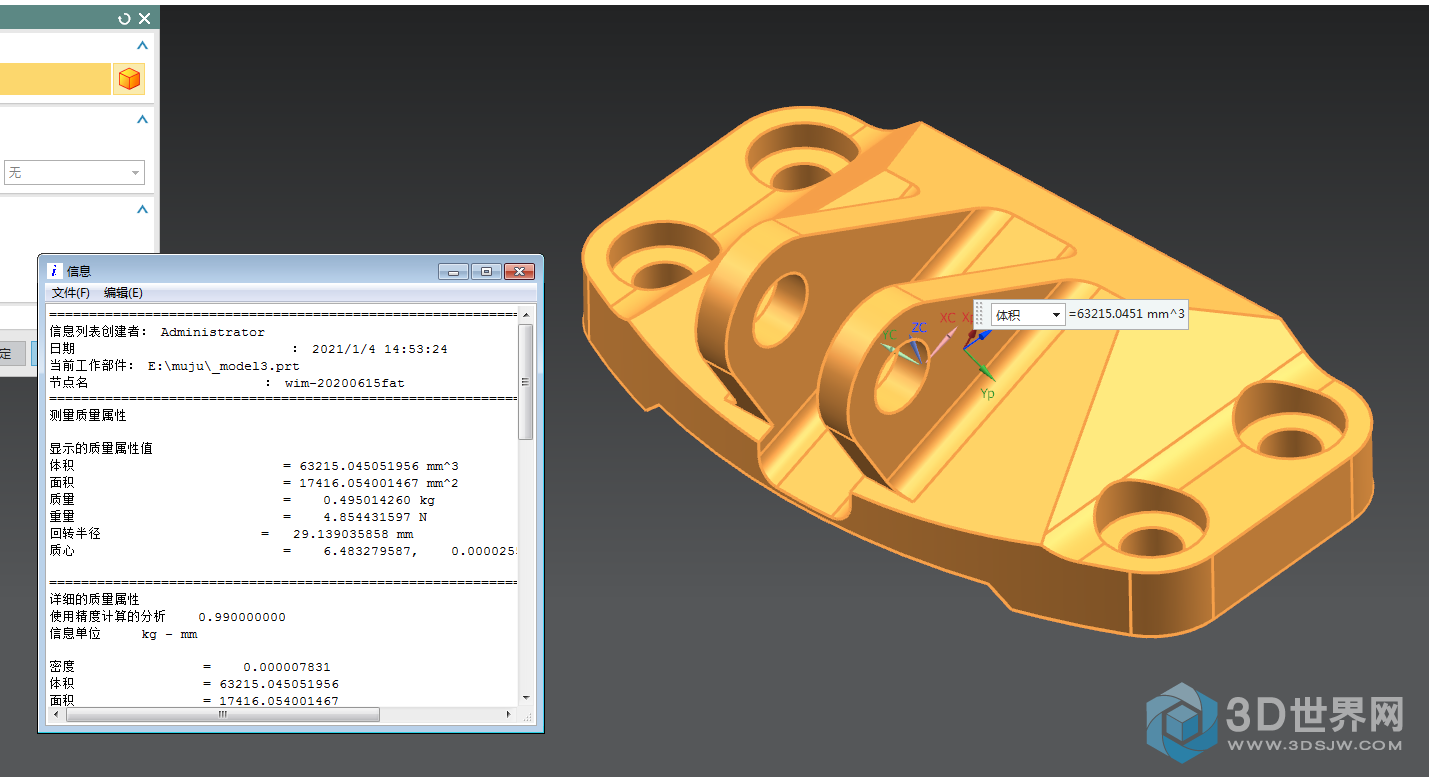Viewport: 1429px width, 777px height.
Task: Click the 信息 window horizontal scrollbar left arrow
Action: [x=56, y=714]
